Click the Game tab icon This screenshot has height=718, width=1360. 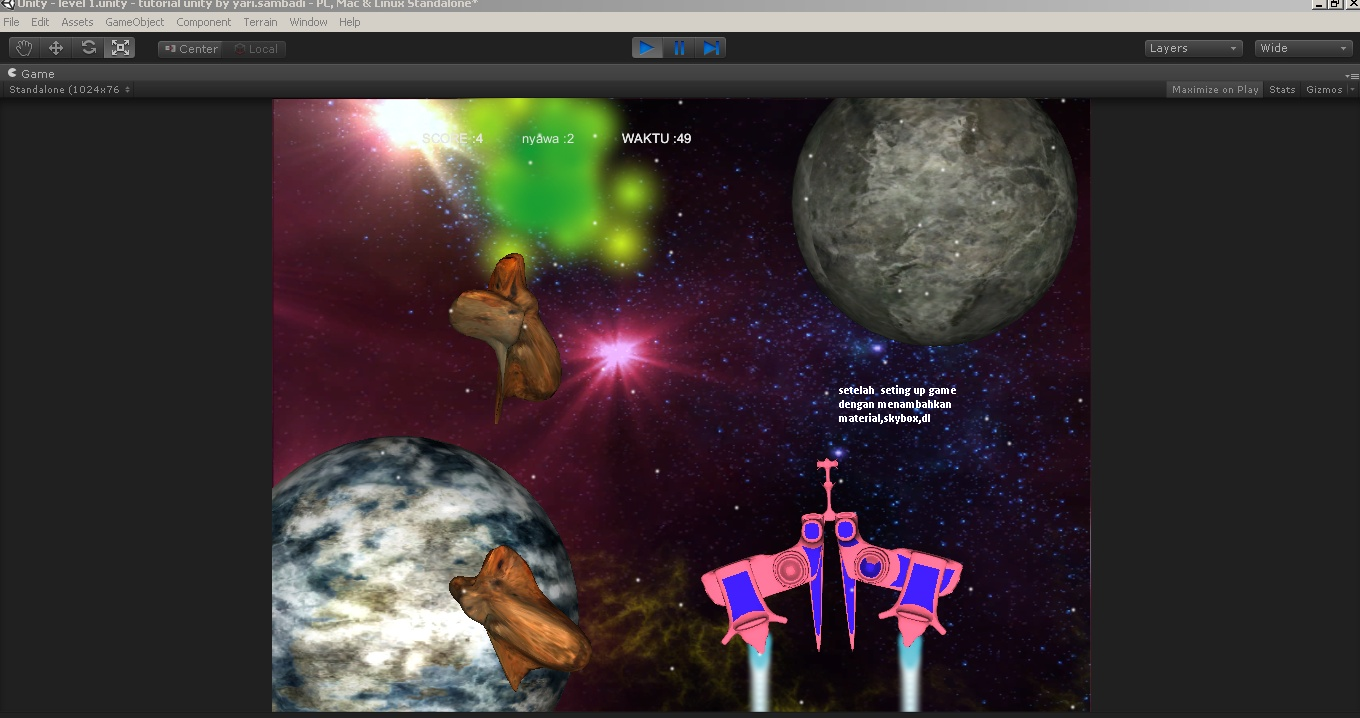coord(13,73)
